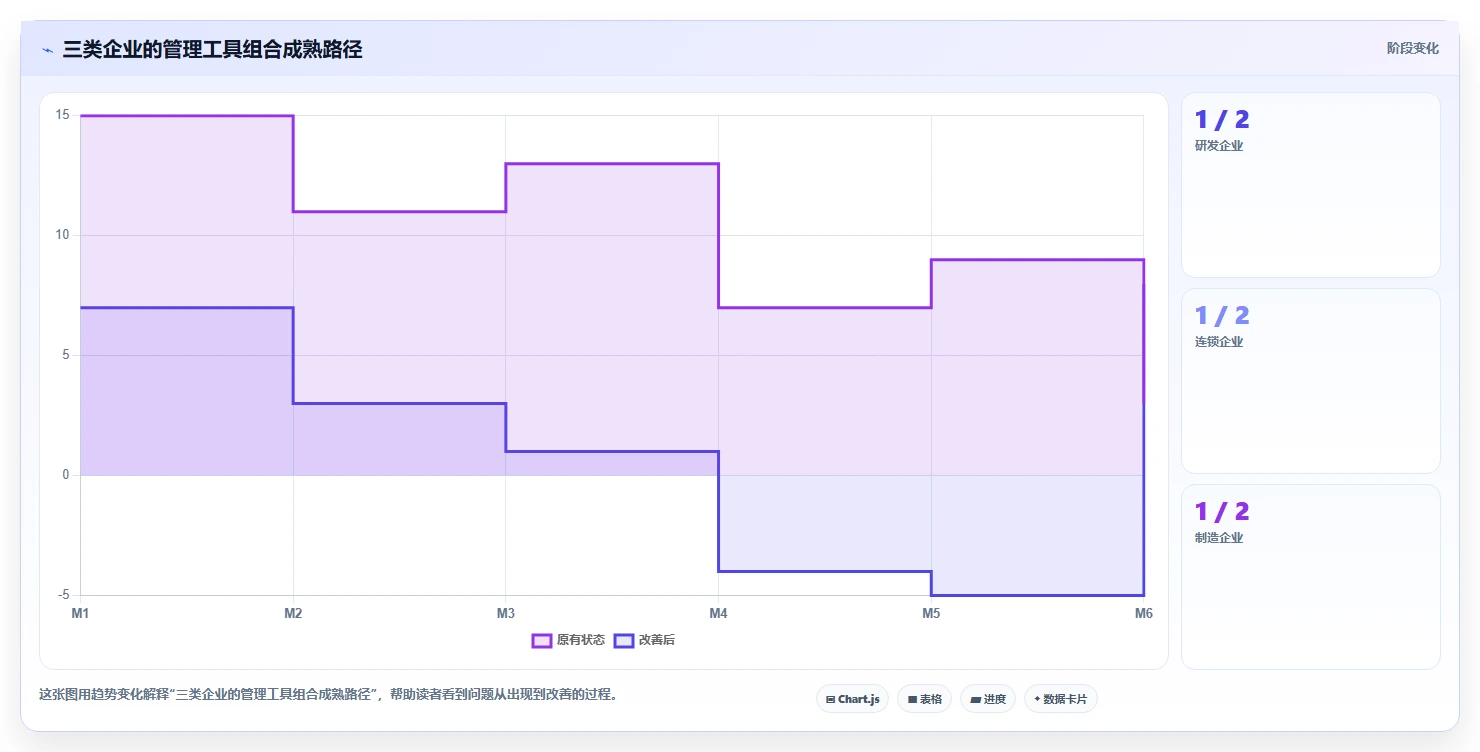This screenshot has width=1480, height=752.
Task: Click the M5 x-axis label
Action: tap(931, 613)
